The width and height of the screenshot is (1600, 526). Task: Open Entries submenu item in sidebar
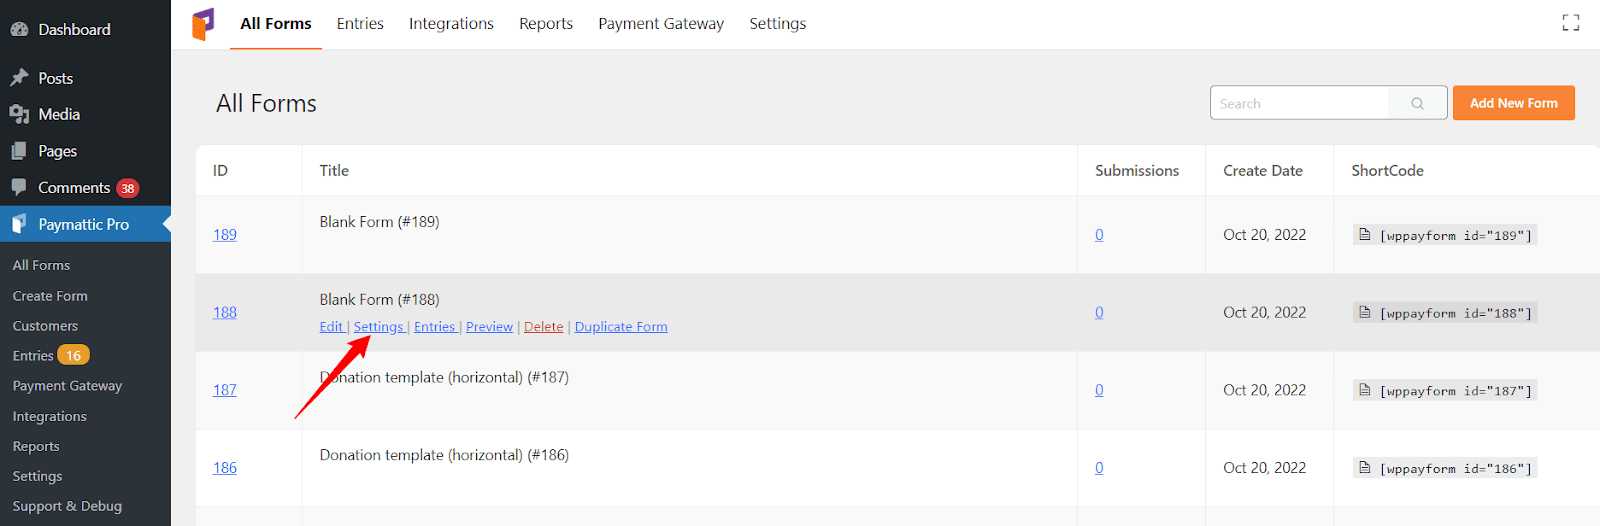pyautogui.click(x=33, y=356)
